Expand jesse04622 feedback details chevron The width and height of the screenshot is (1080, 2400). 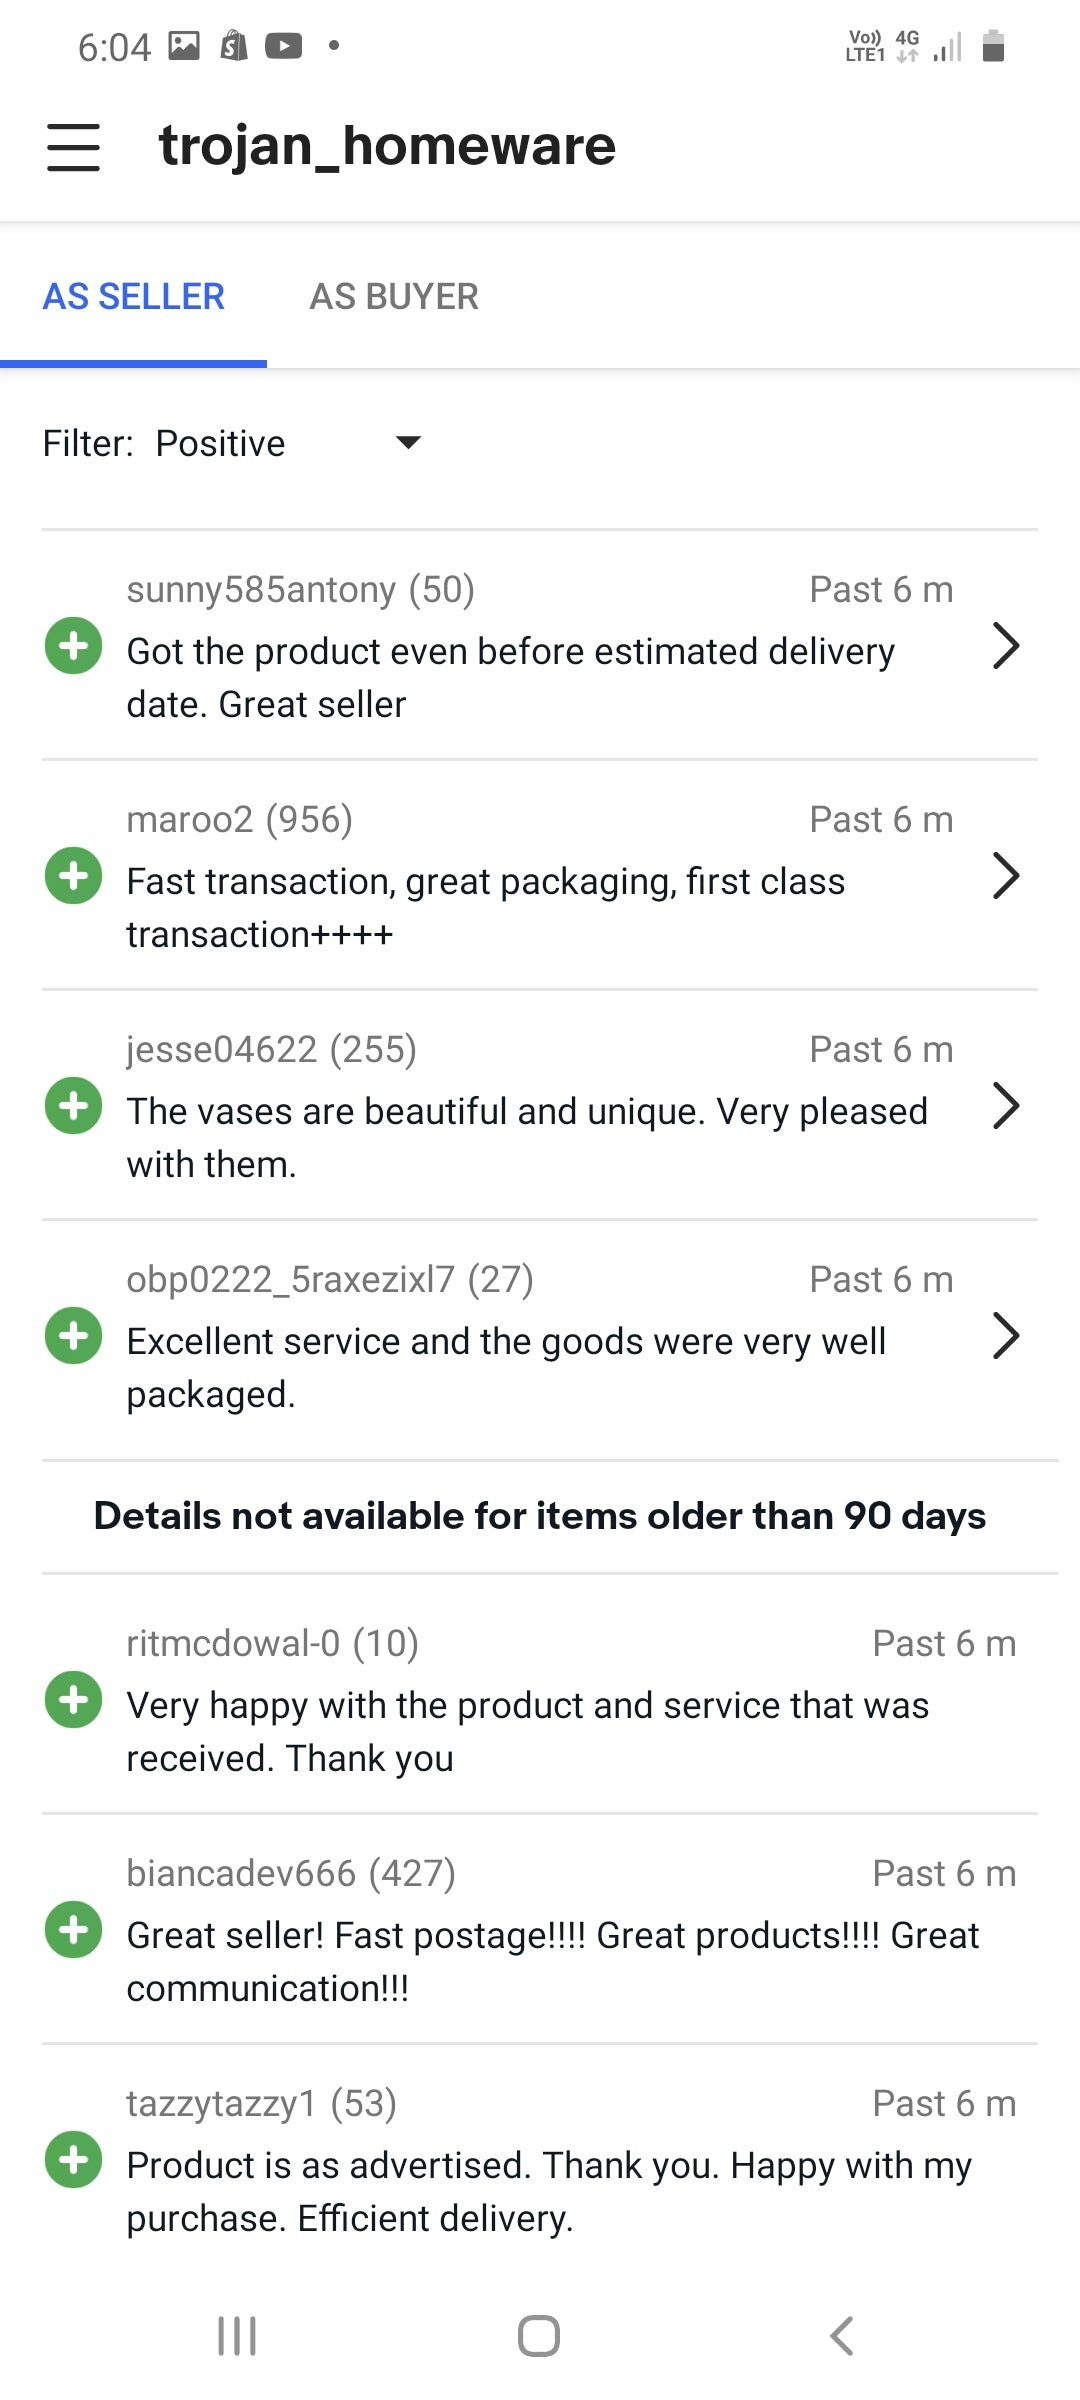click(x=1005, y=1106)
